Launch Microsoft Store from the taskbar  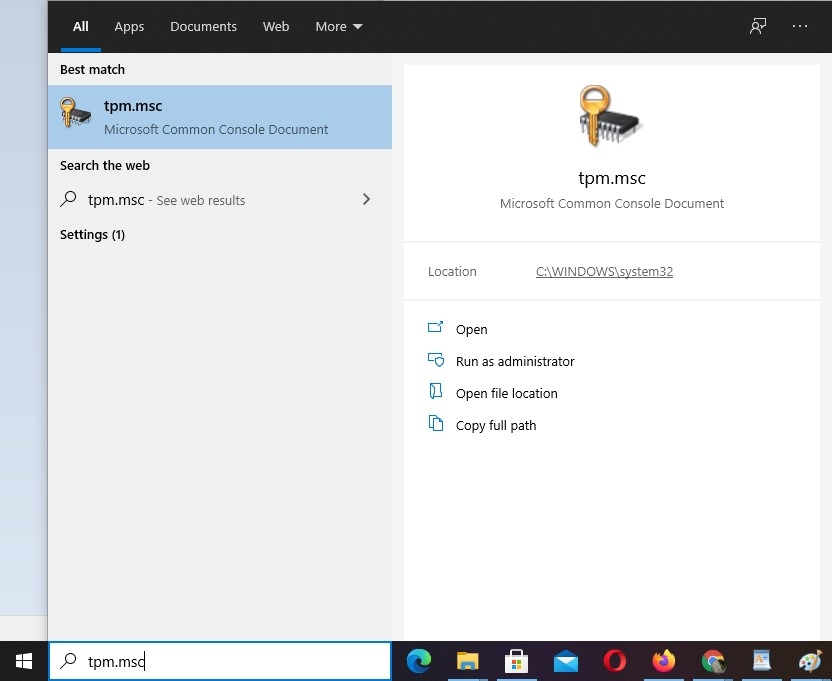pyautogui.click(x=516, y=661)
